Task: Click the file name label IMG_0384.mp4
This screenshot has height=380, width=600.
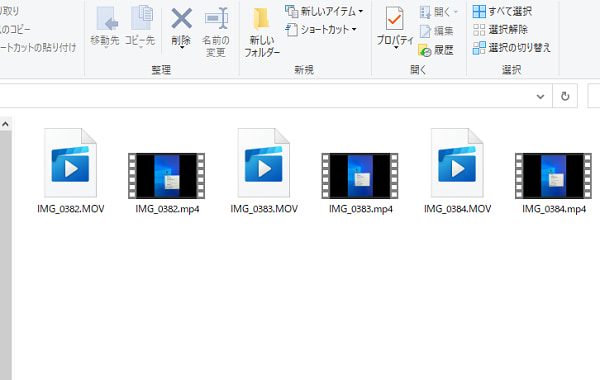Action: coord(554,209)
